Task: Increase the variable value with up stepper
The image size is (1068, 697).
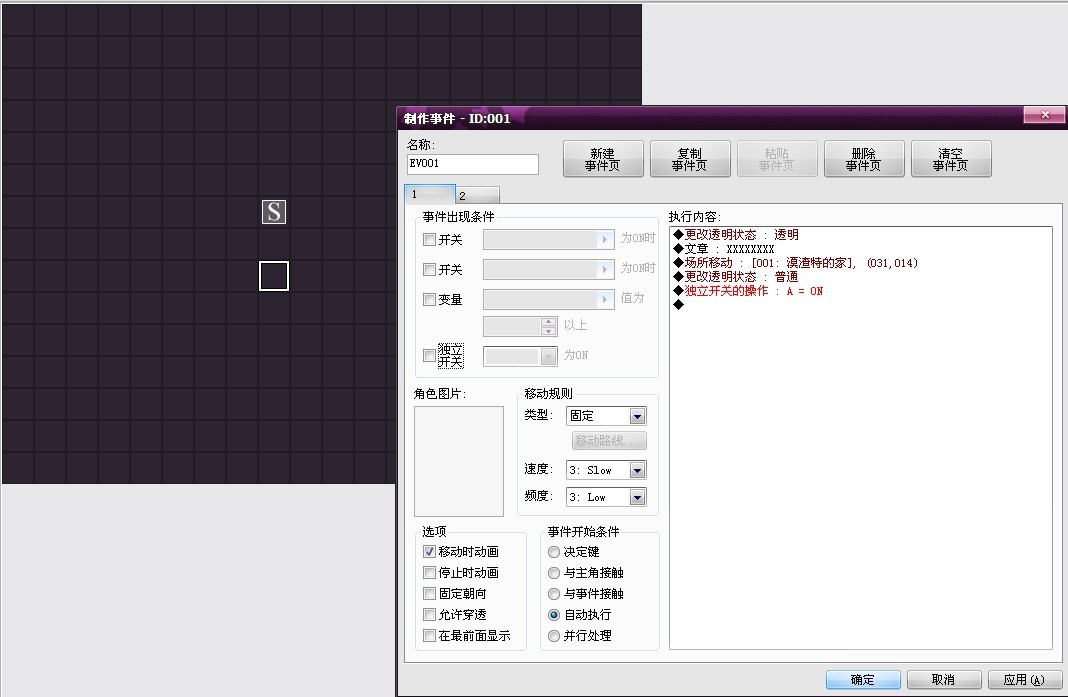Action: point(549,322)
